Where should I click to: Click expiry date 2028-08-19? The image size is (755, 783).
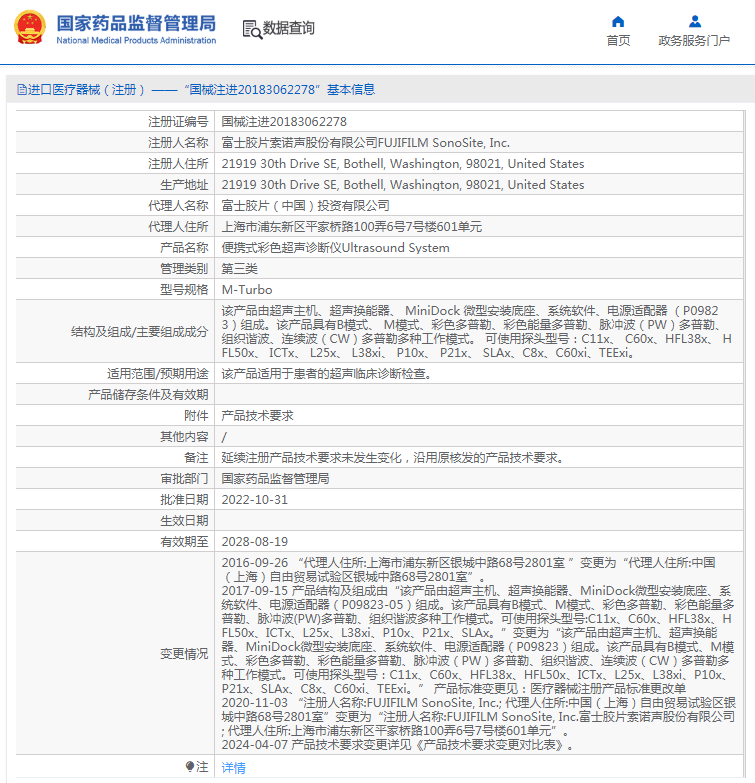tap(255, 541)
